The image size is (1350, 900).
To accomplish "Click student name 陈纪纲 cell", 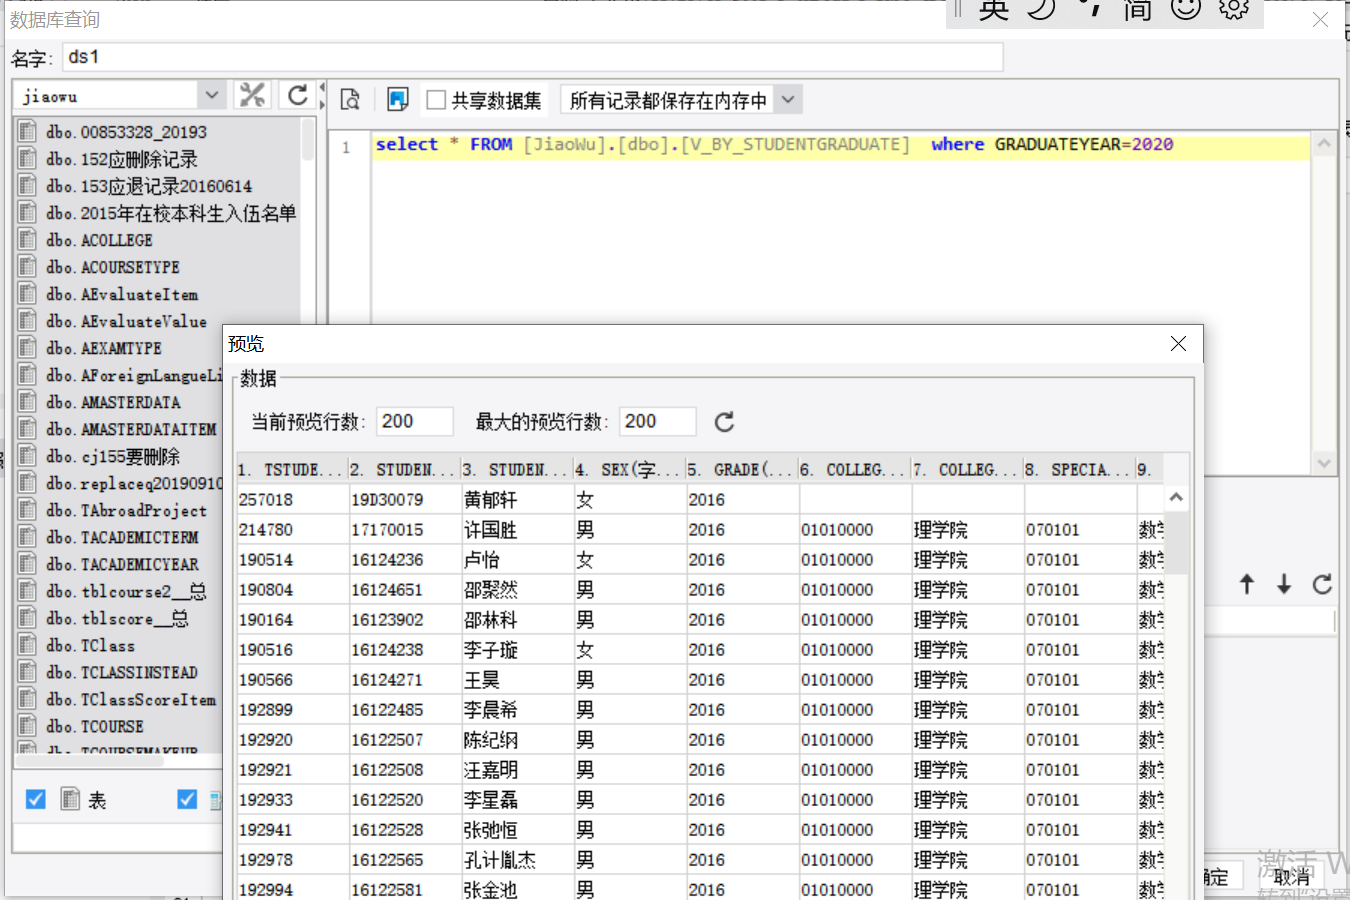I will pos(517,739).
